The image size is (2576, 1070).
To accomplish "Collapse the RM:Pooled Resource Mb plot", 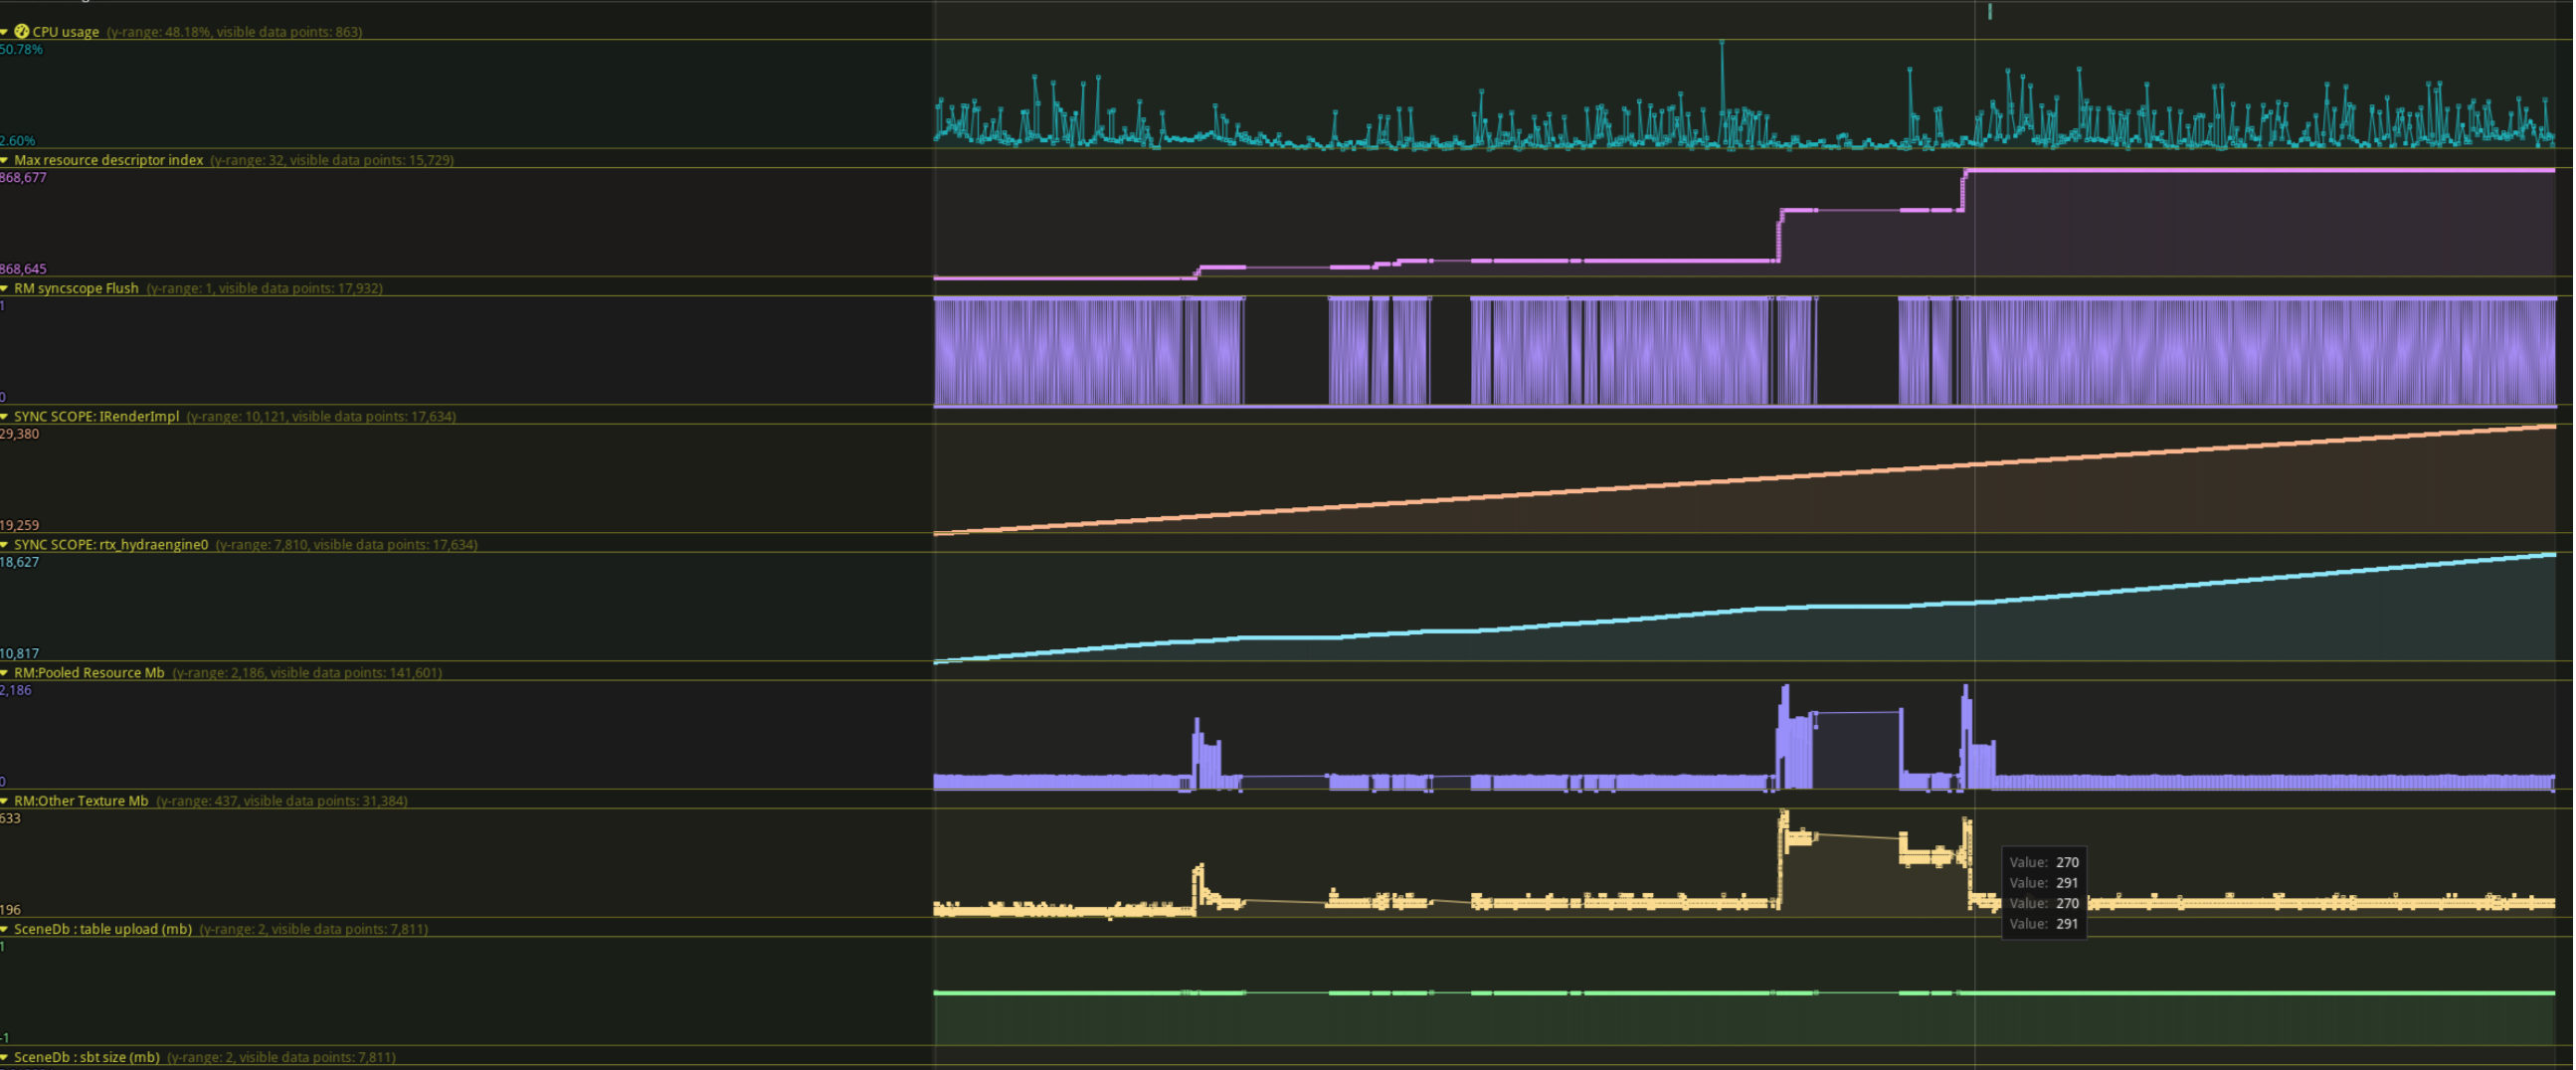I will [5, 672].
